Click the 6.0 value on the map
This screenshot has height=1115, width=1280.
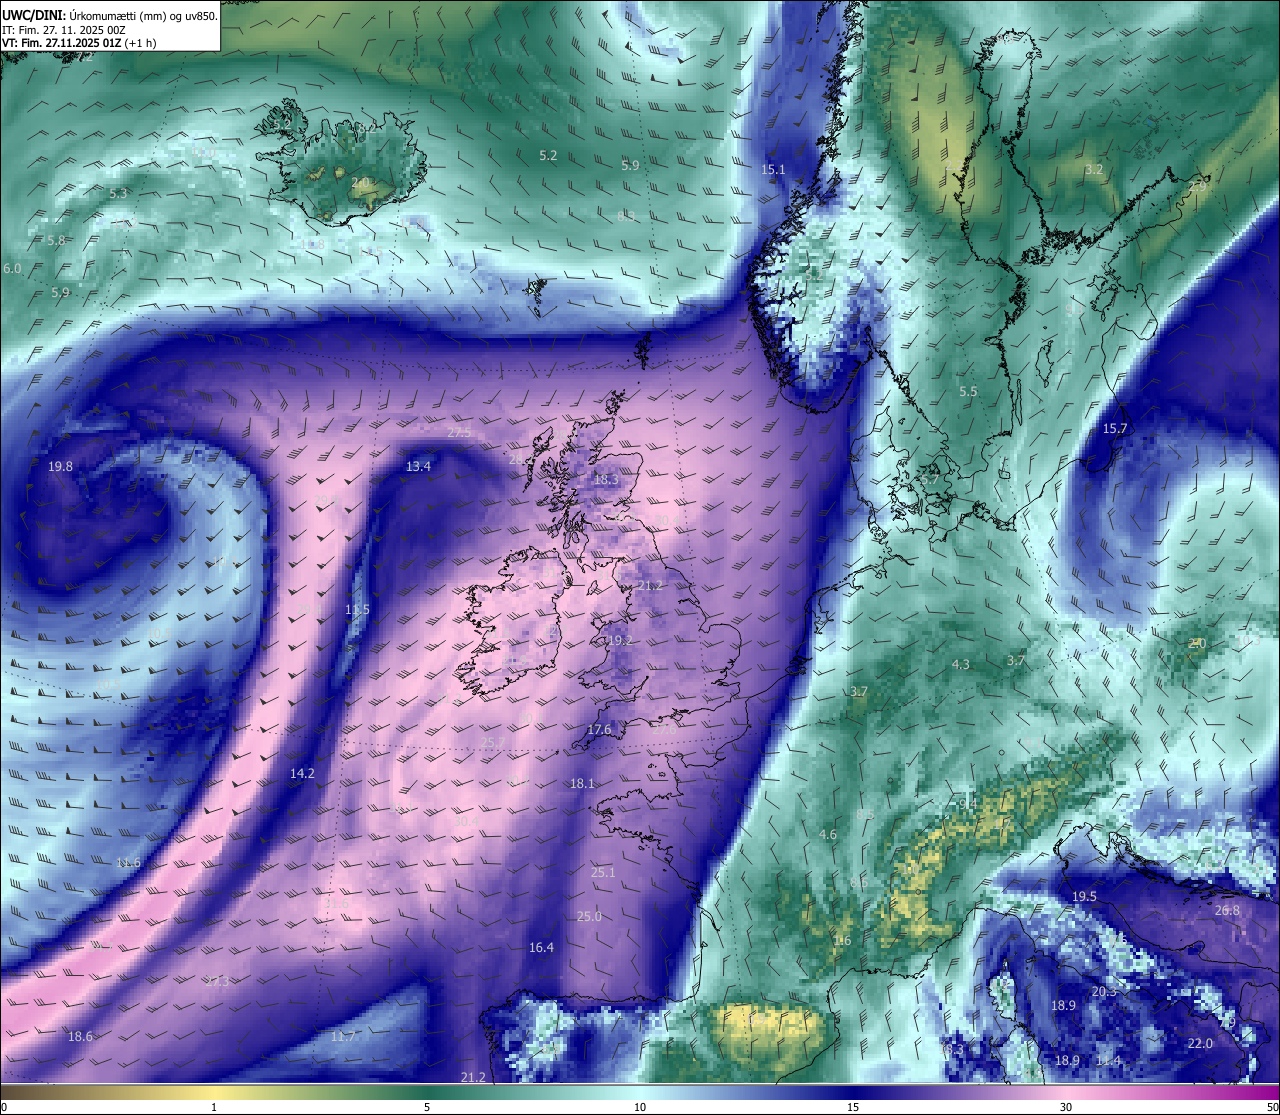pos(12,269)
